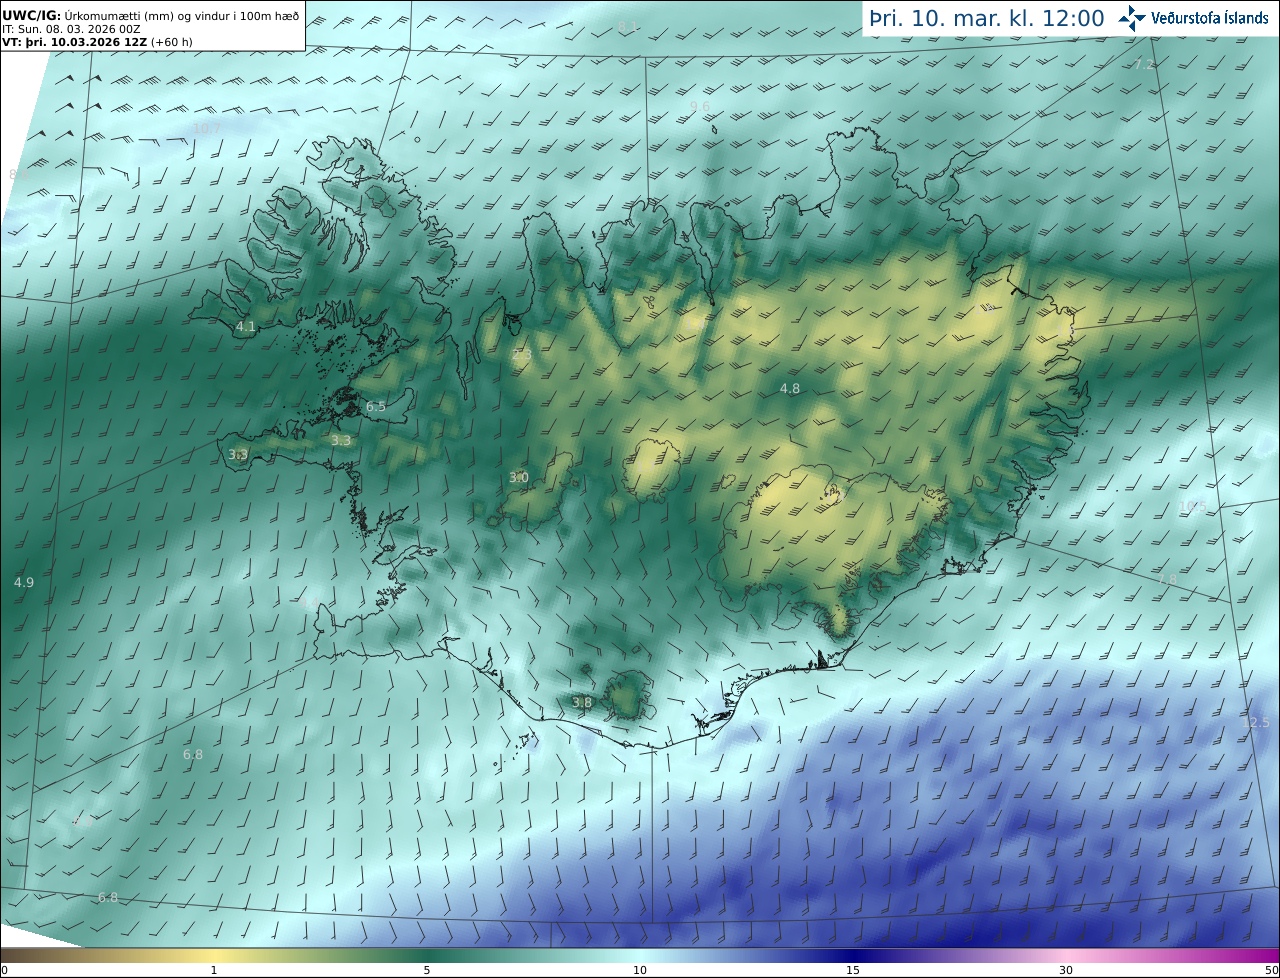
Task: Click the Veðurstofa Íslands name text
Action: coord(1209,18)
